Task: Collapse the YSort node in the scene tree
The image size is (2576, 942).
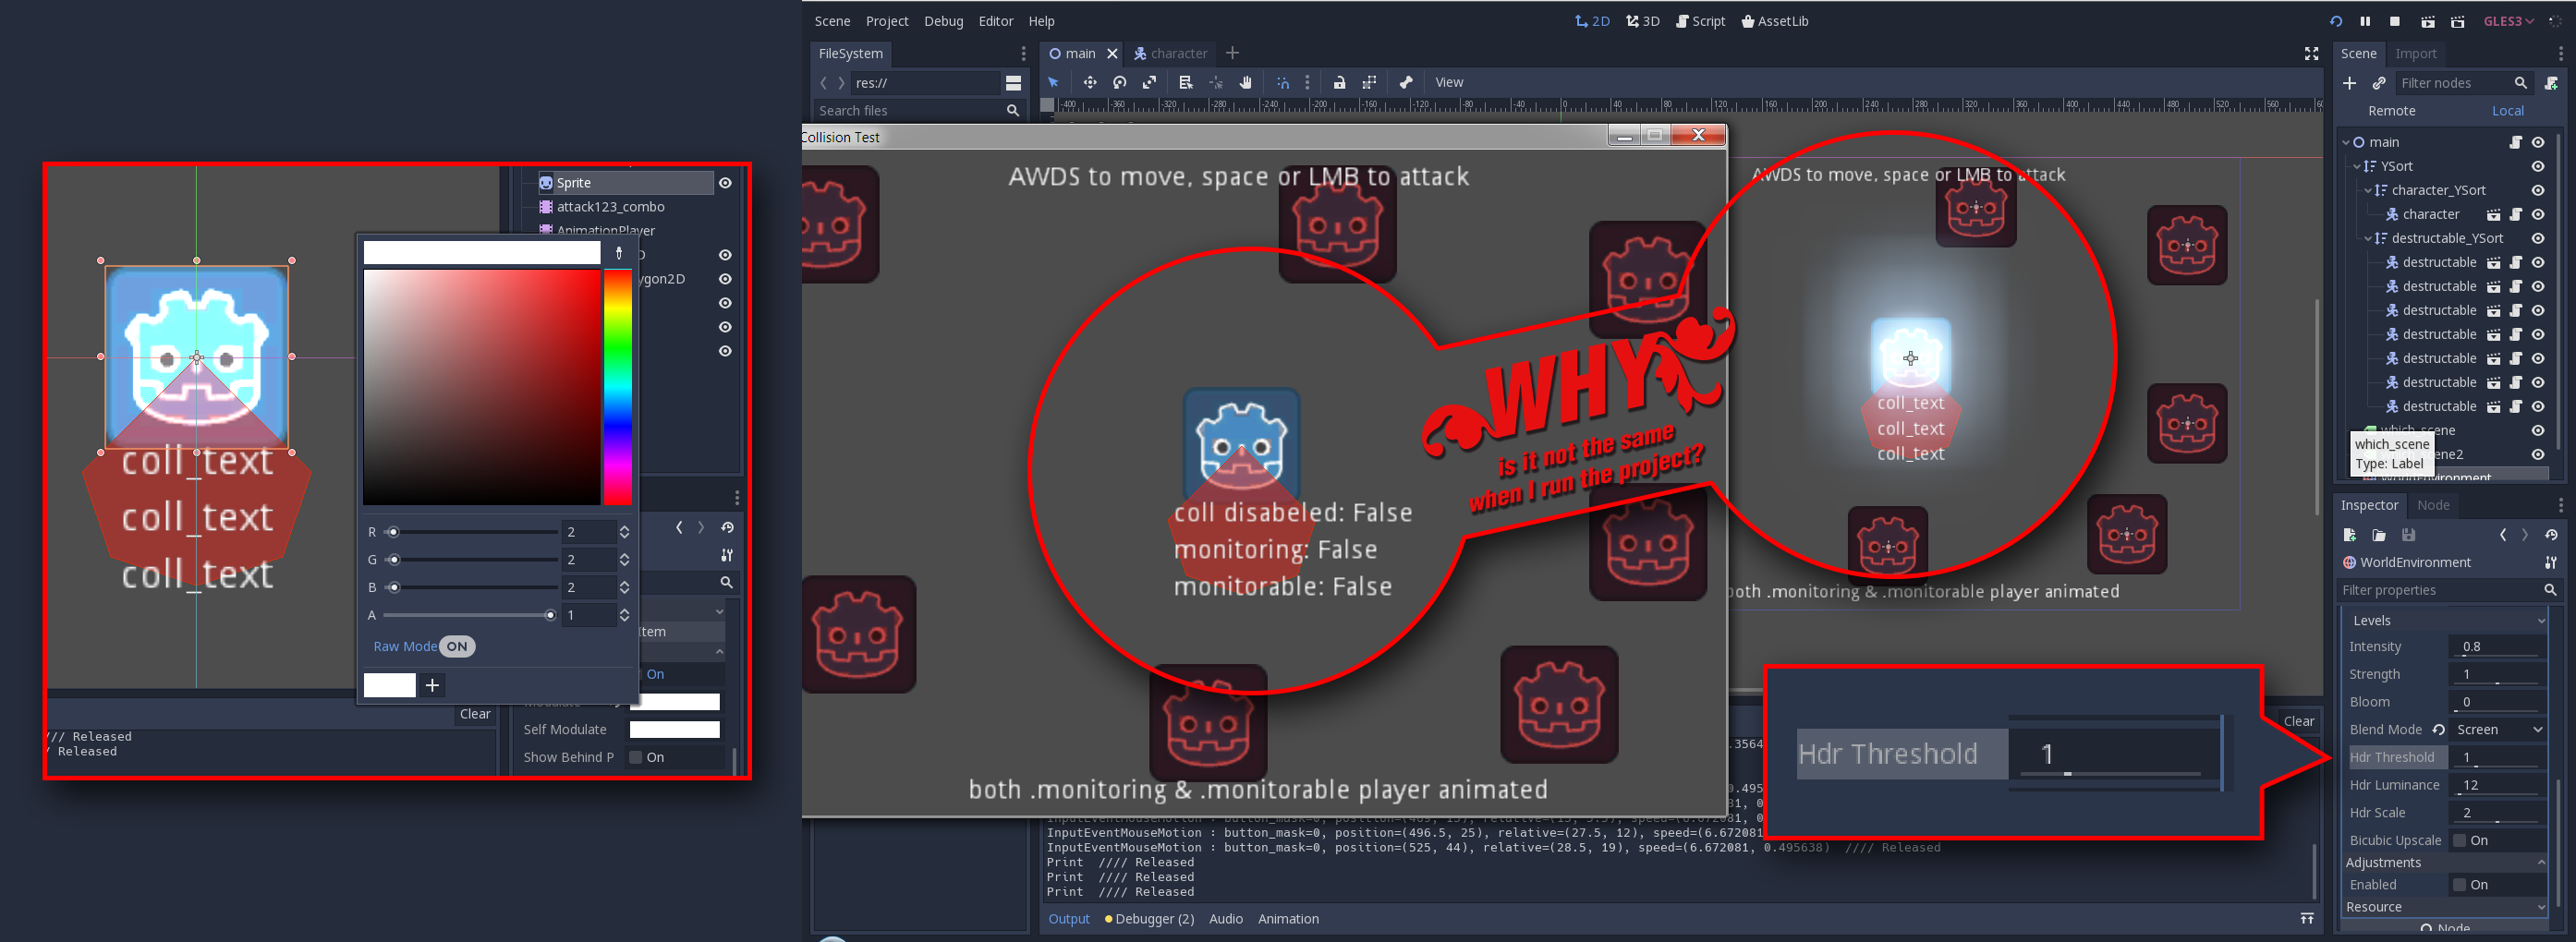Action: (2358, 166)
